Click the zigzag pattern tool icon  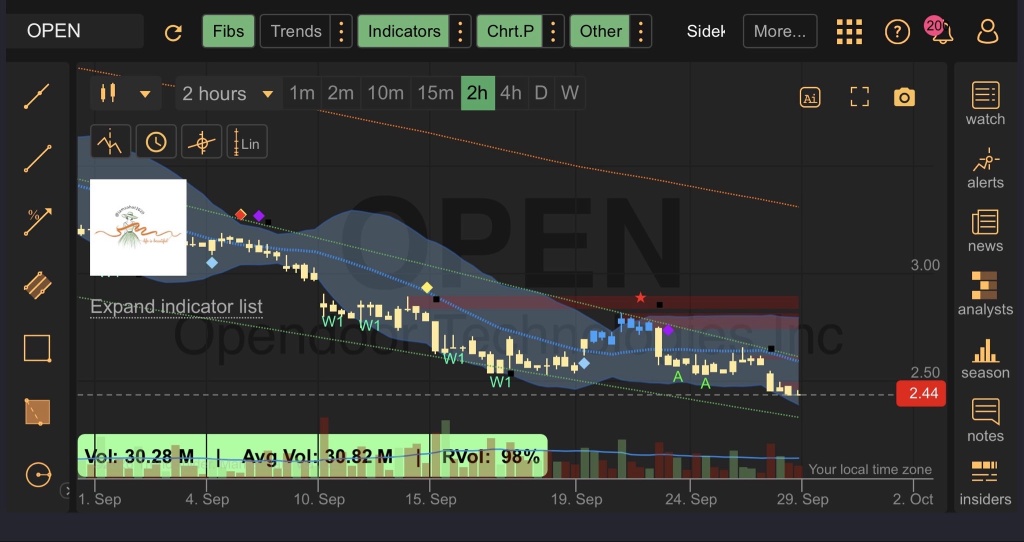[x=110, y=142]
